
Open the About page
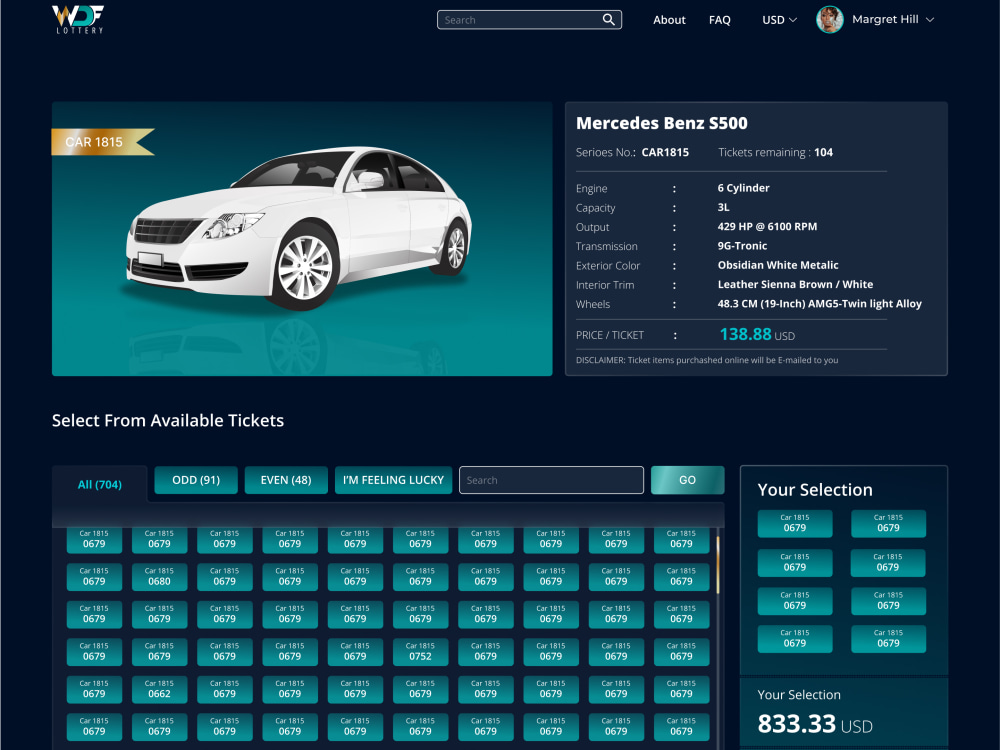(669, 20)
